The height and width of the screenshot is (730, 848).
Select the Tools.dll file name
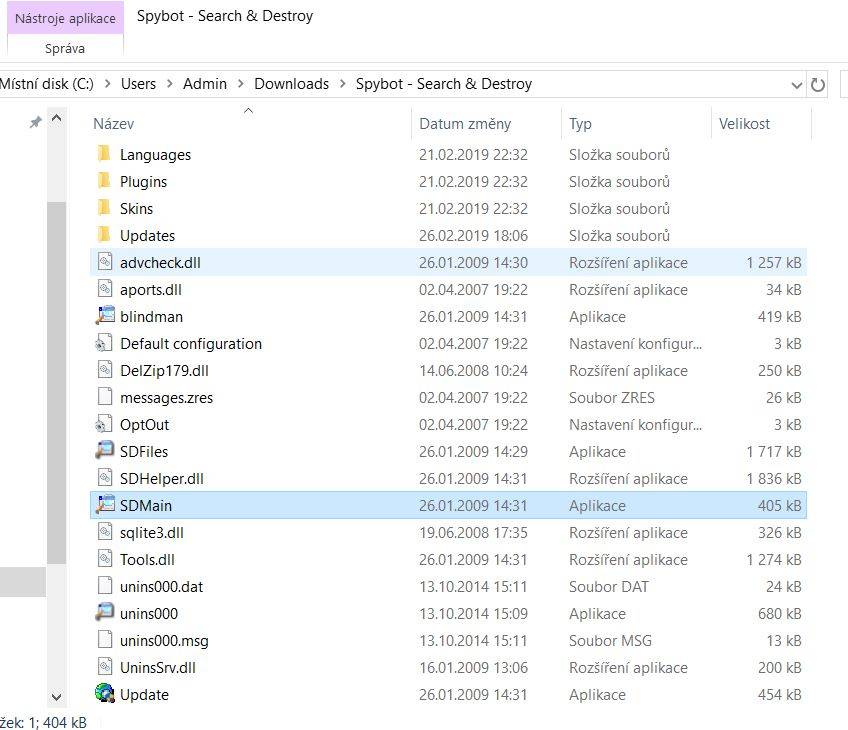click(147, 560)
